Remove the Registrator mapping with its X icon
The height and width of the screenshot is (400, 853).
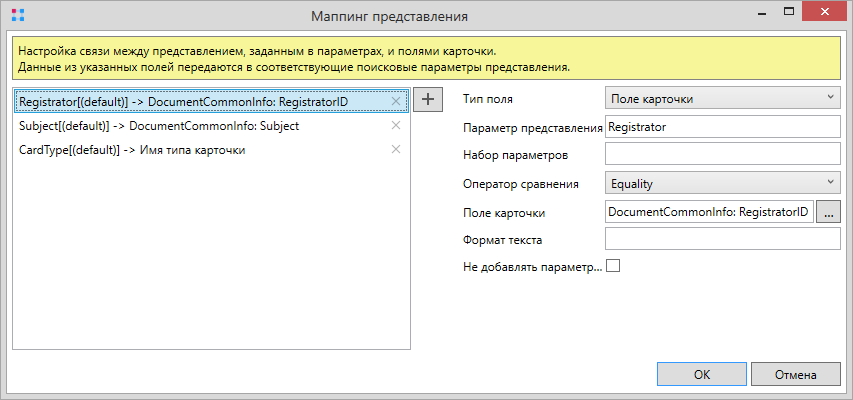point(396,101)
